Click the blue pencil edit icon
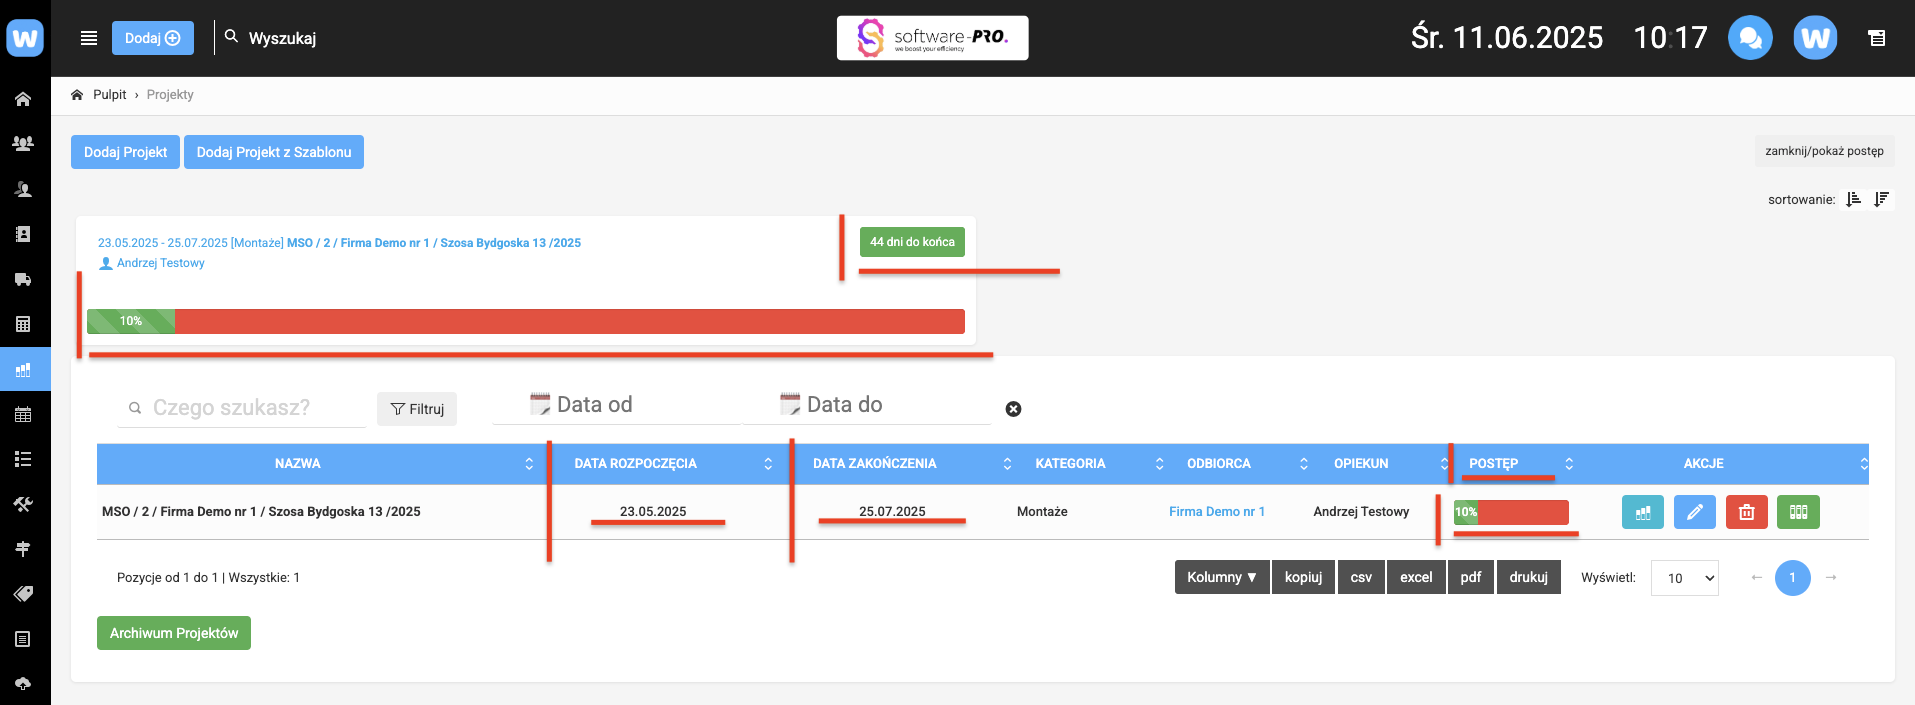This screenshot has height=705, width=1915. (1694, 512)
